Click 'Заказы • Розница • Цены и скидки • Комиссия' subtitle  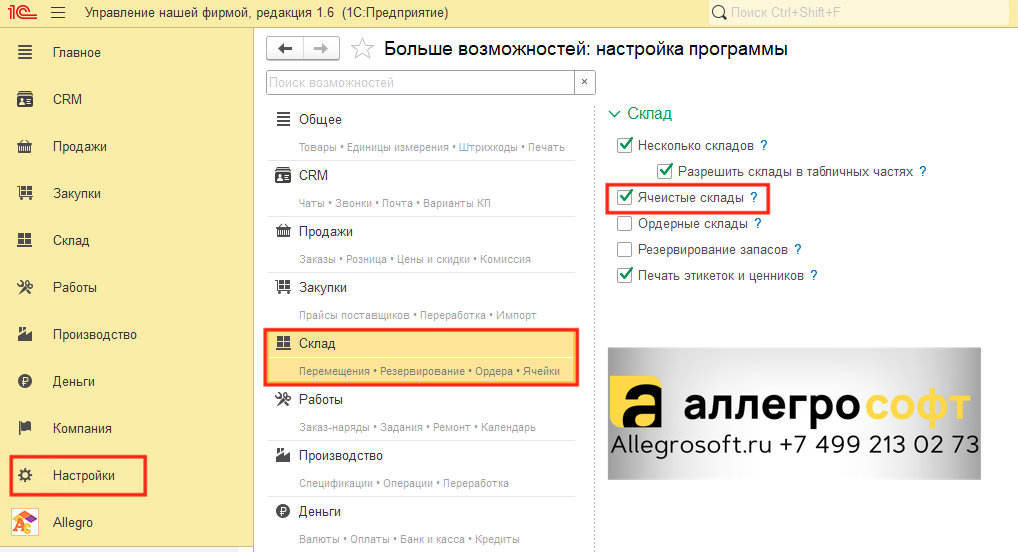coord(415,259)
